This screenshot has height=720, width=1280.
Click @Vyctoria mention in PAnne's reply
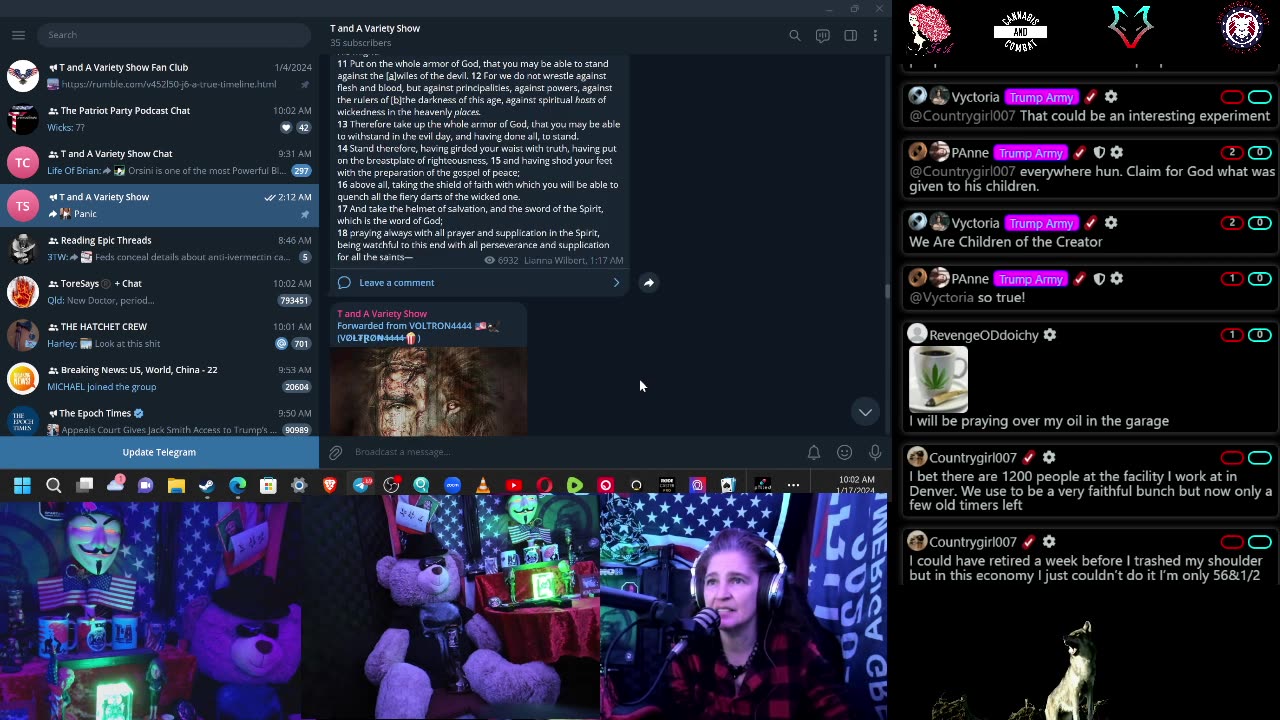click(x=941, y=297)
